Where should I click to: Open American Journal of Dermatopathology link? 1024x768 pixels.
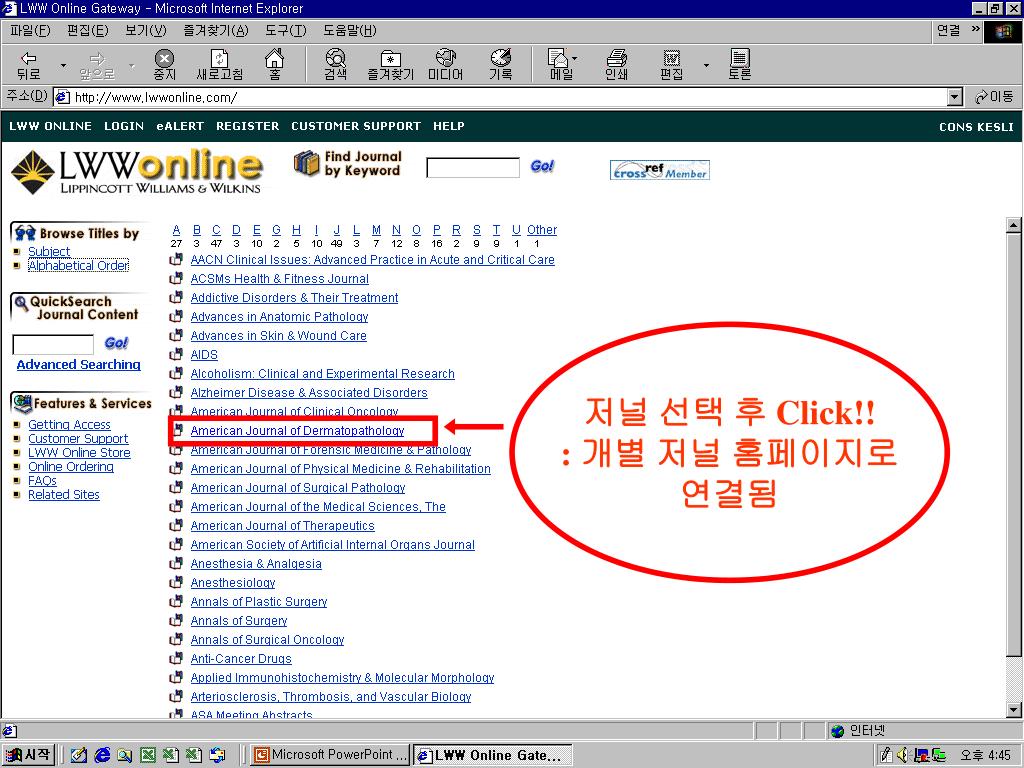(x=297, y=431)
